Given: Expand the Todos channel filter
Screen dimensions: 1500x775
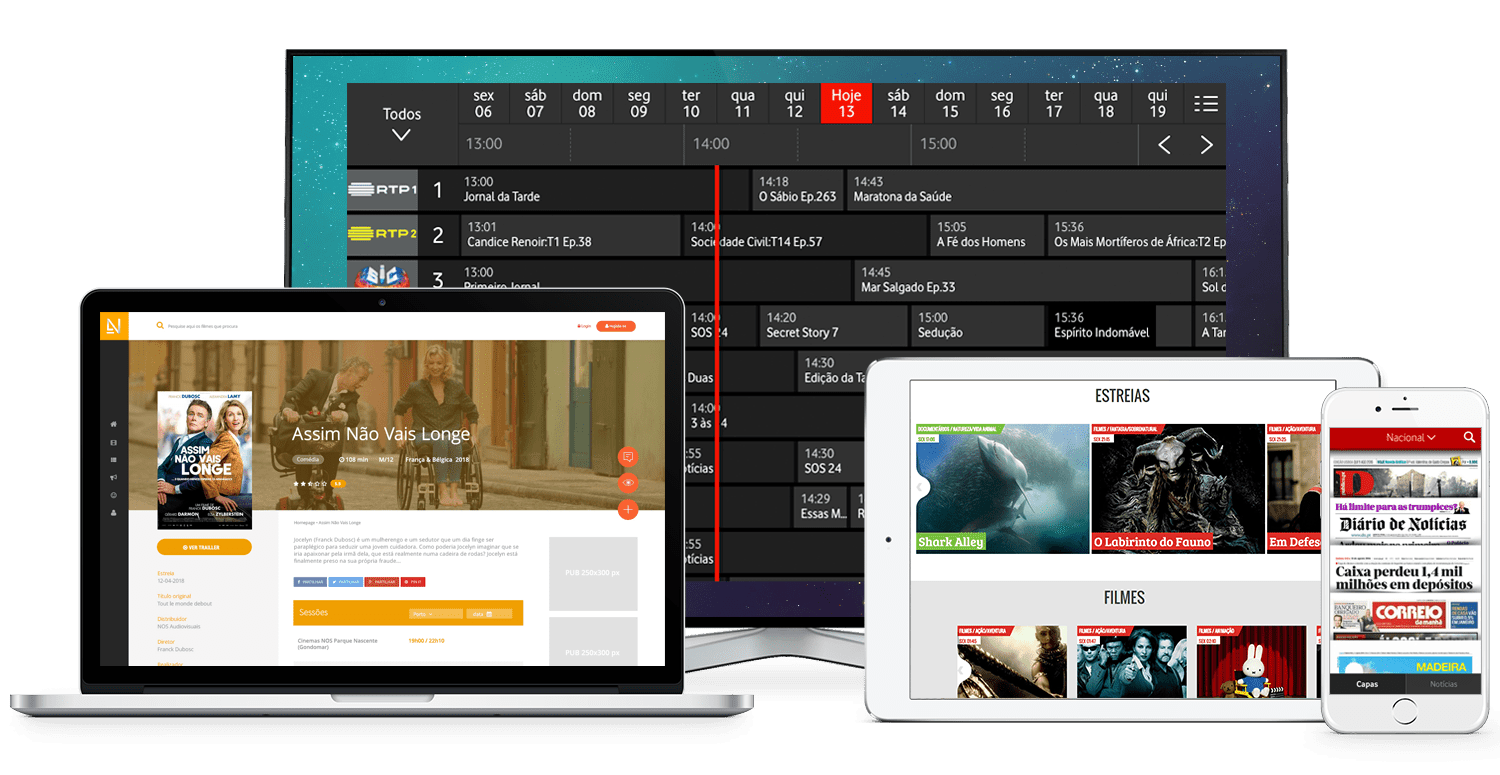Looking at the screenshot, I should (x=402, y=124).
